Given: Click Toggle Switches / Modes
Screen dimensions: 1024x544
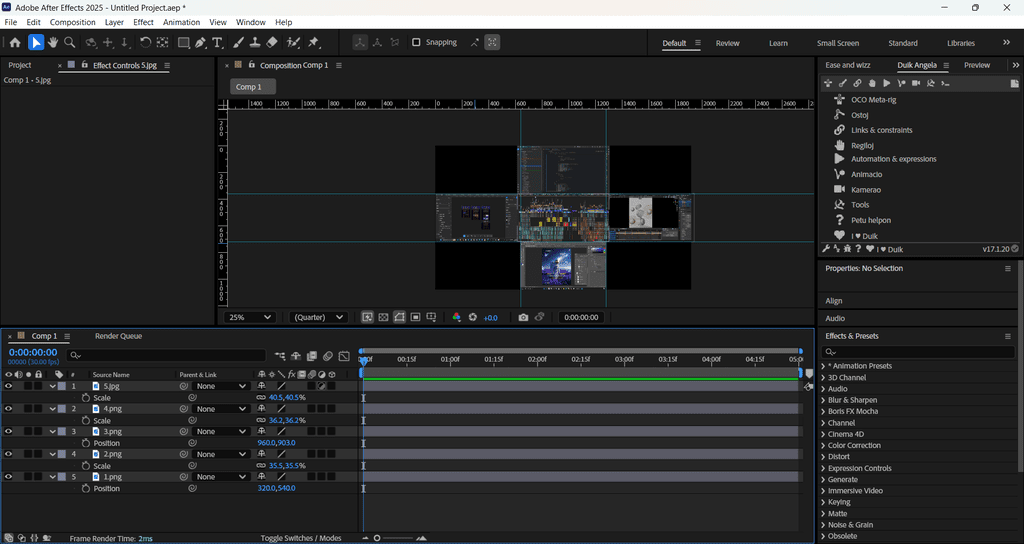Looking at the screenshot, I should 301,538.
